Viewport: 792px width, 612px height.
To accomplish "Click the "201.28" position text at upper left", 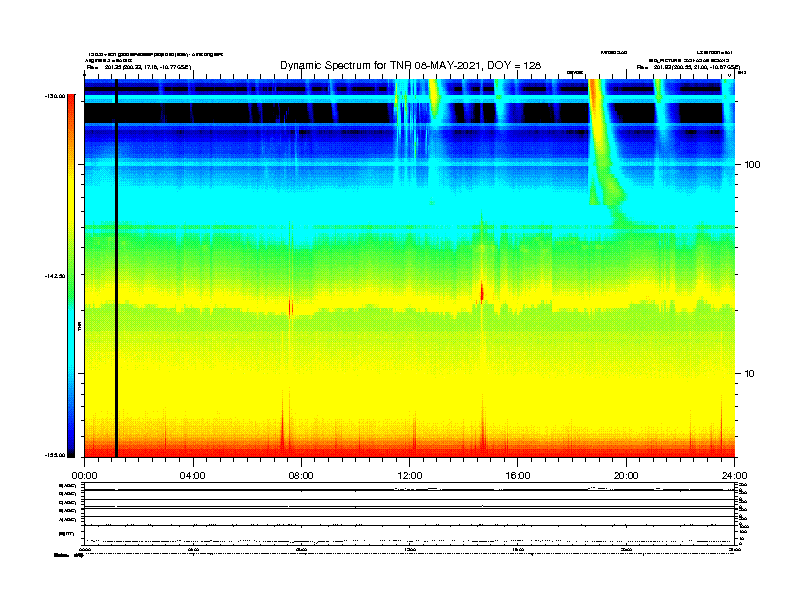I will [111, 67].
